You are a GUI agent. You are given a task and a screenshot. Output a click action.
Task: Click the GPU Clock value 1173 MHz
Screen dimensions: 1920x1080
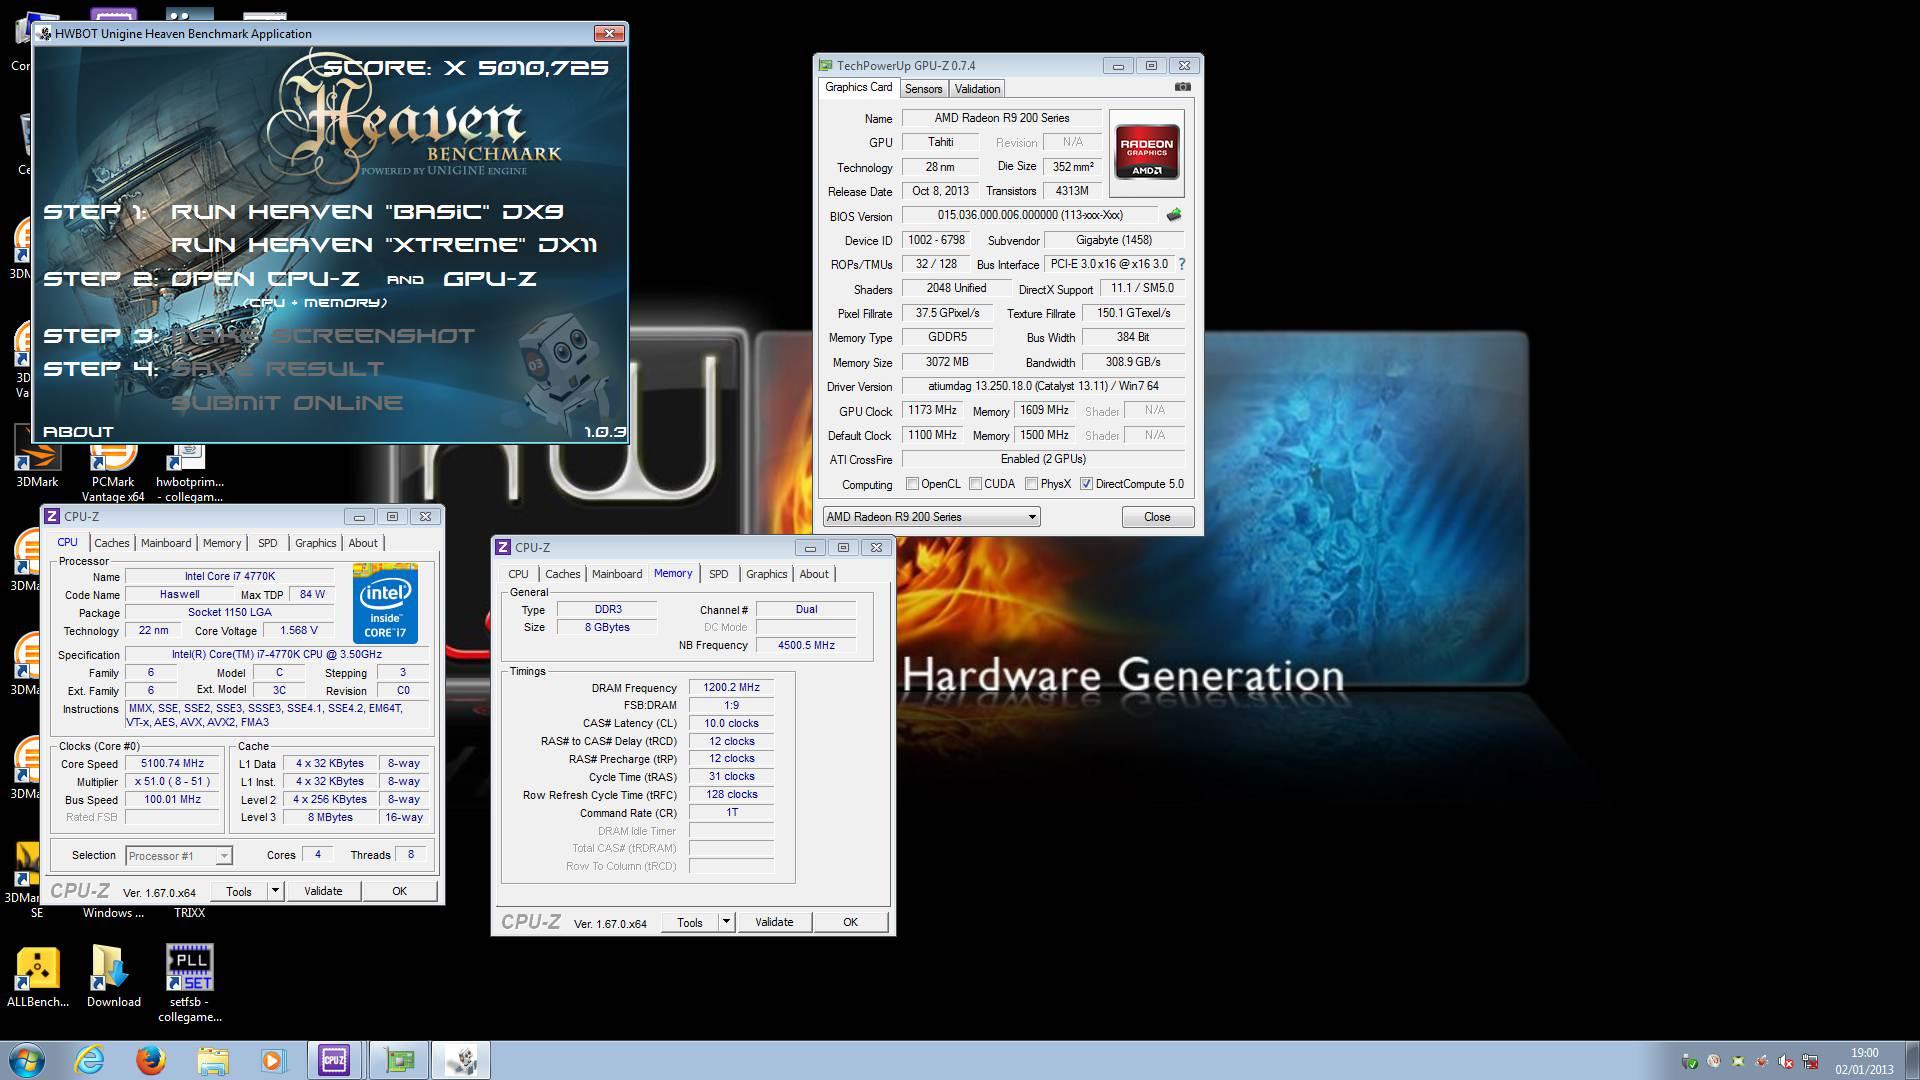932,411
